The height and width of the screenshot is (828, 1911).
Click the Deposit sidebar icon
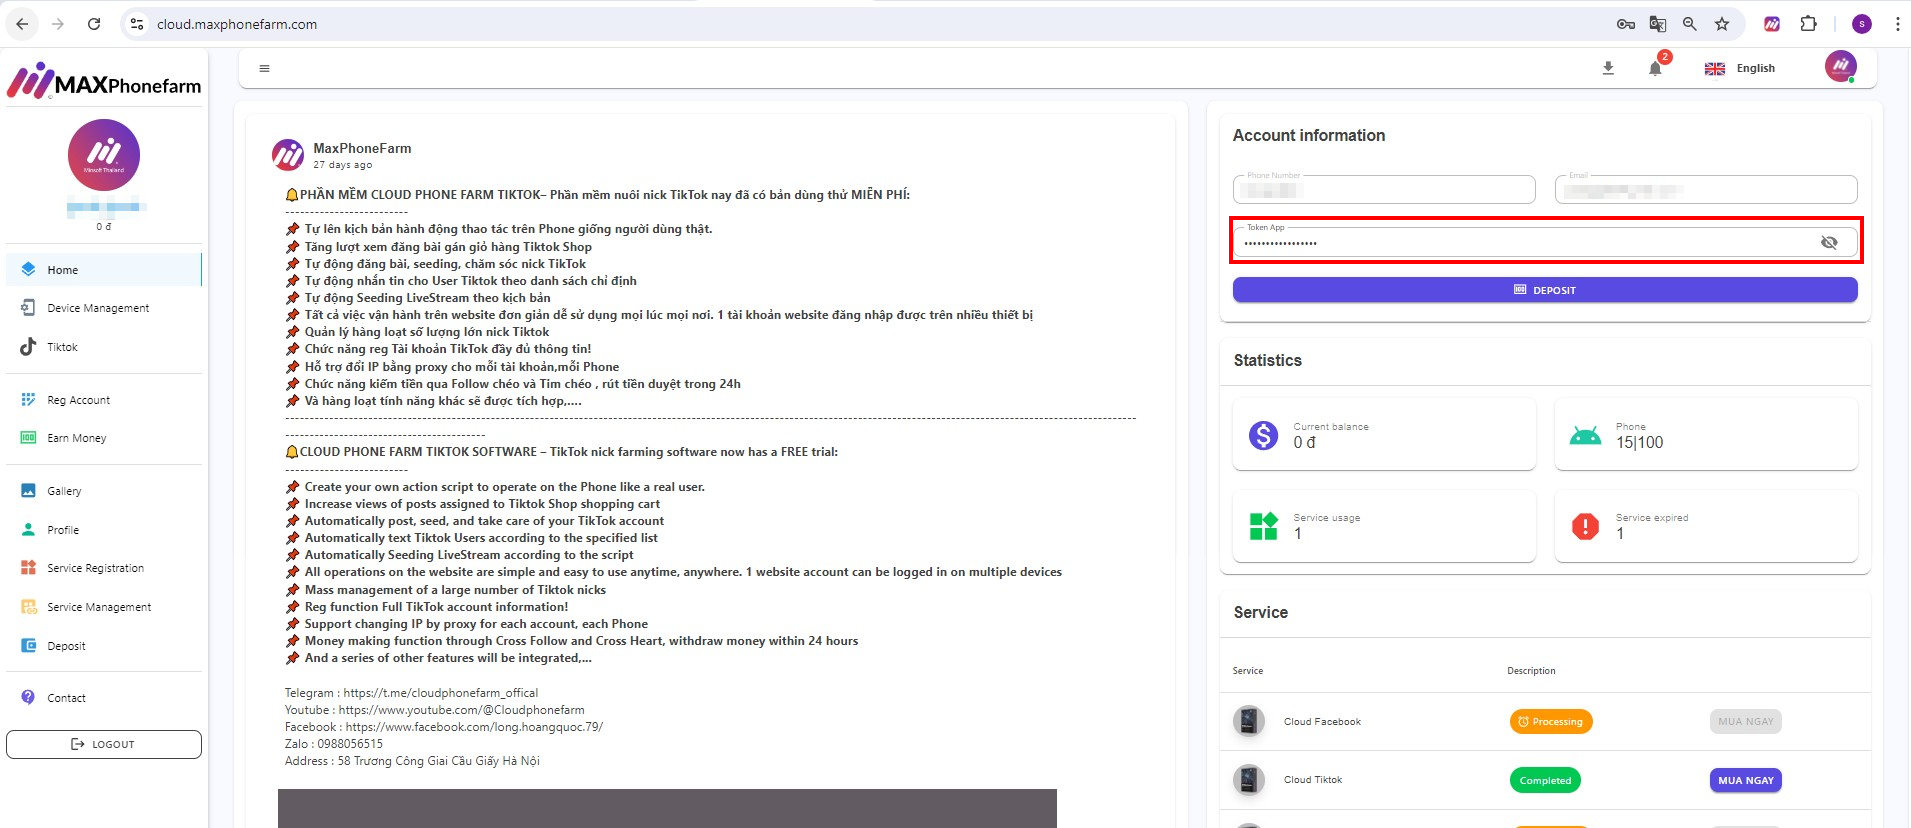pos(28,646)
